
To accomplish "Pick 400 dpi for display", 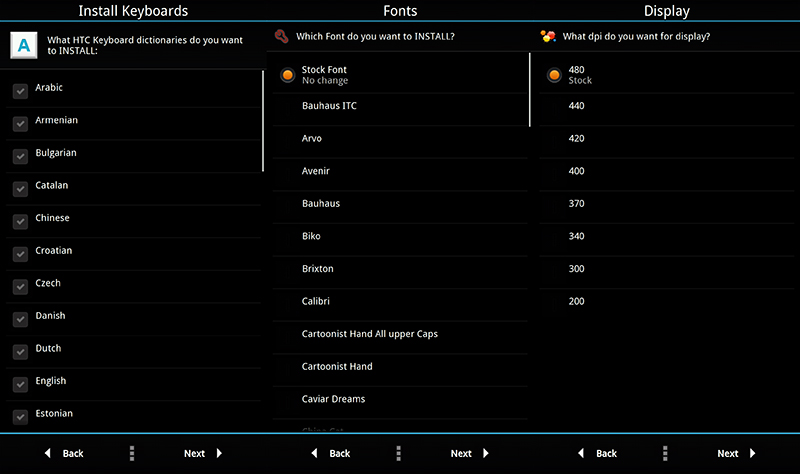I will tap(576, 171).
